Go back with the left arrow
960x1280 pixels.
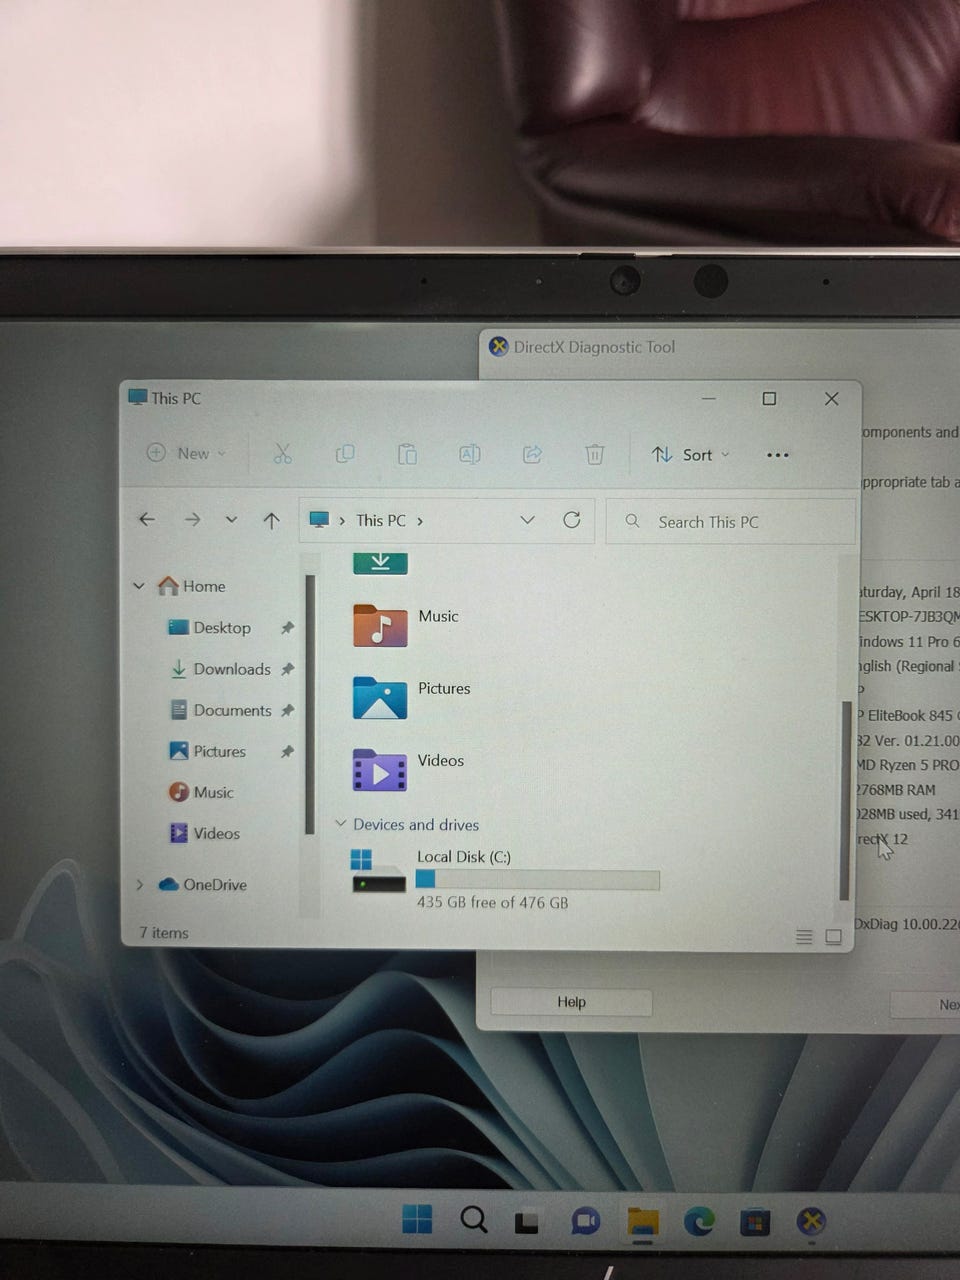pos(147,519)
